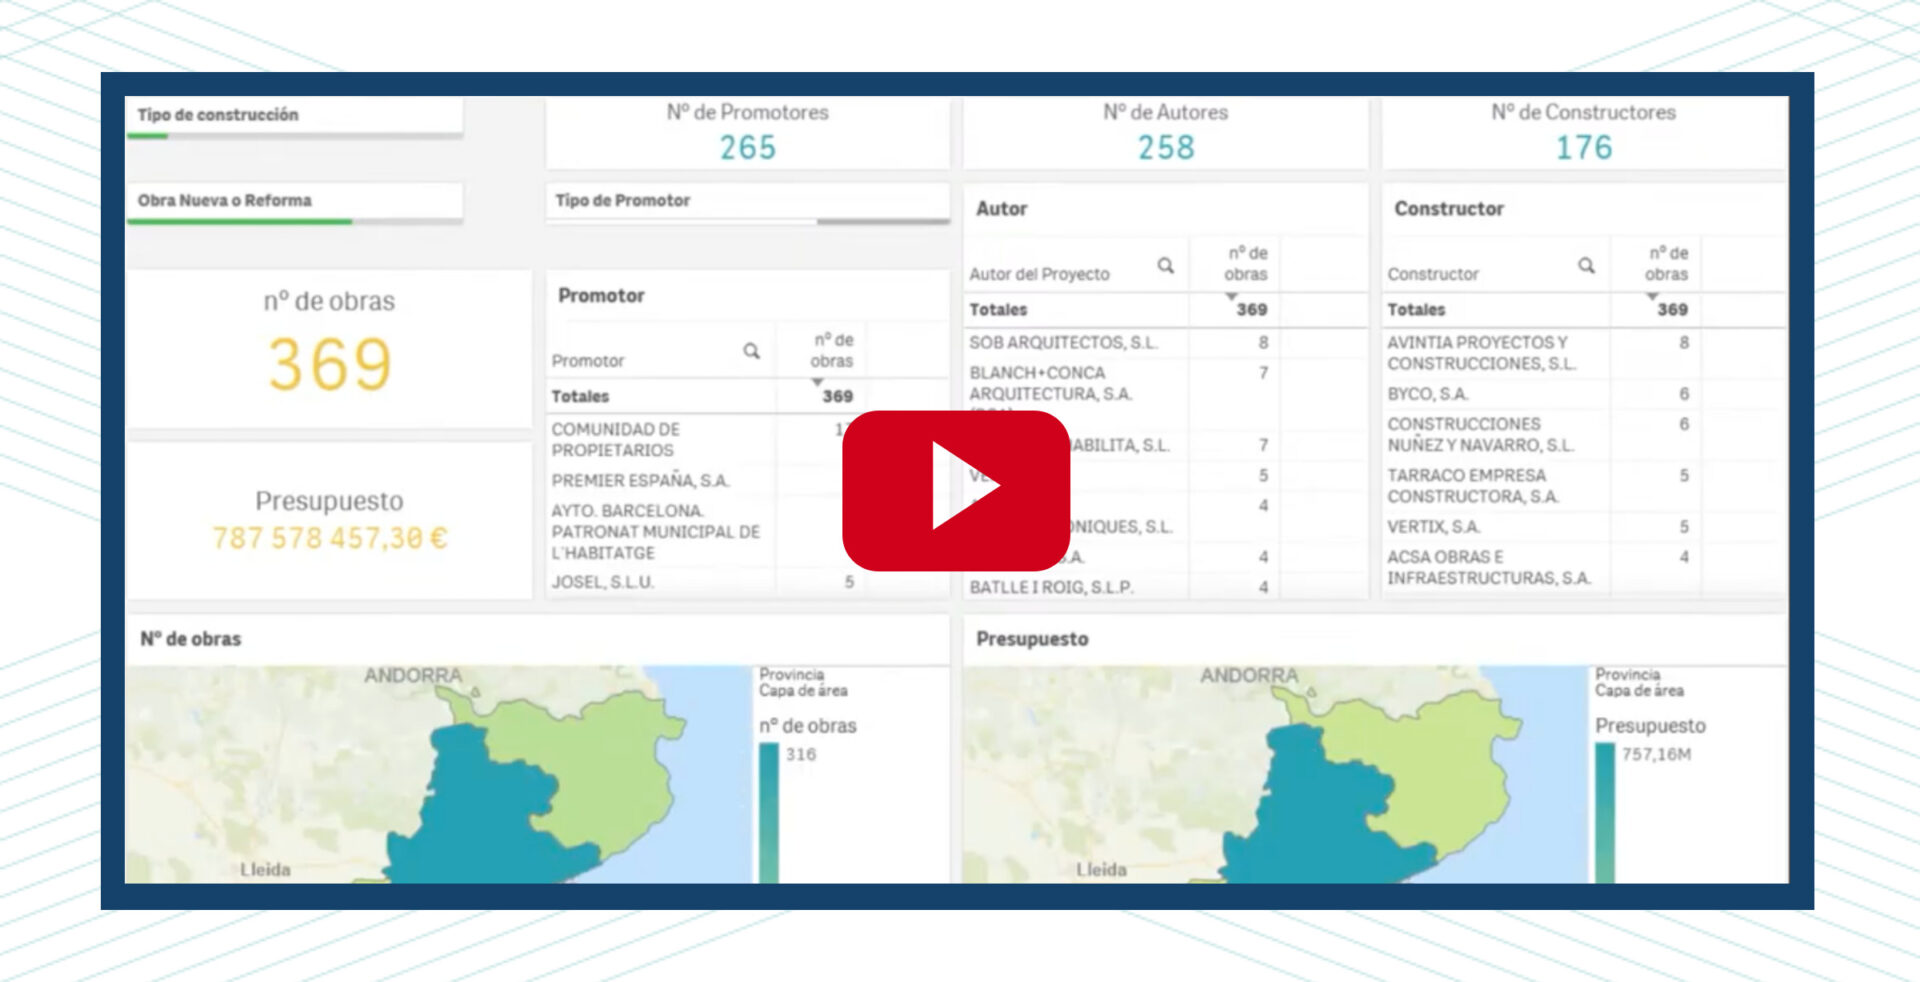Click the Promotor column header label
Image resolution: width=1920 pixels, height=982 pixels.
(588, 361)
